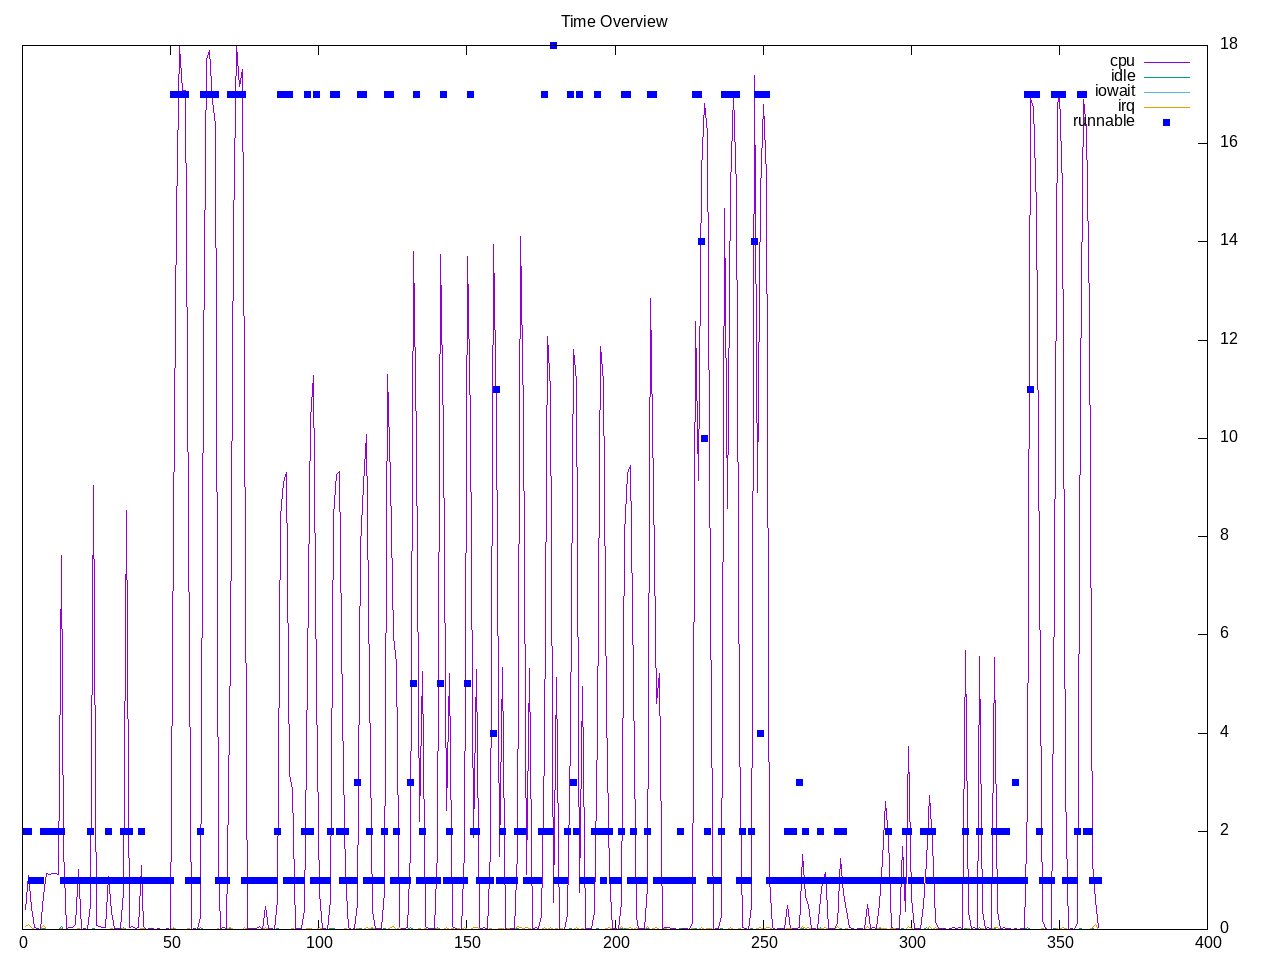Click the x-axis tick label 200
The width and height of the screenshot is (1280, 960).
point(615,942)
